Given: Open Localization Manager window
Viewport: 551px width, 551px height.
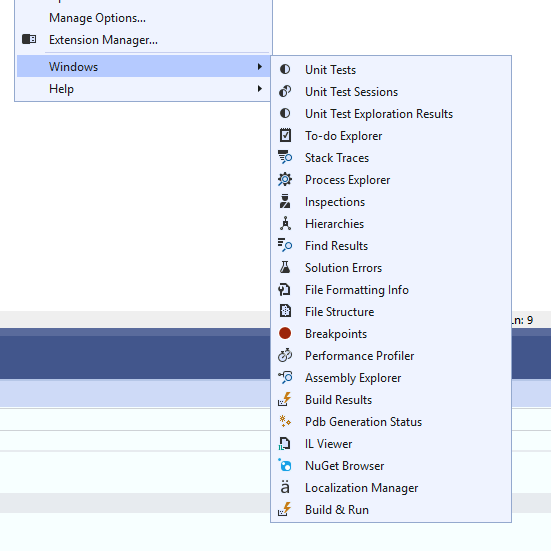Looking at the screenshot, I should [x=391, y=487].
